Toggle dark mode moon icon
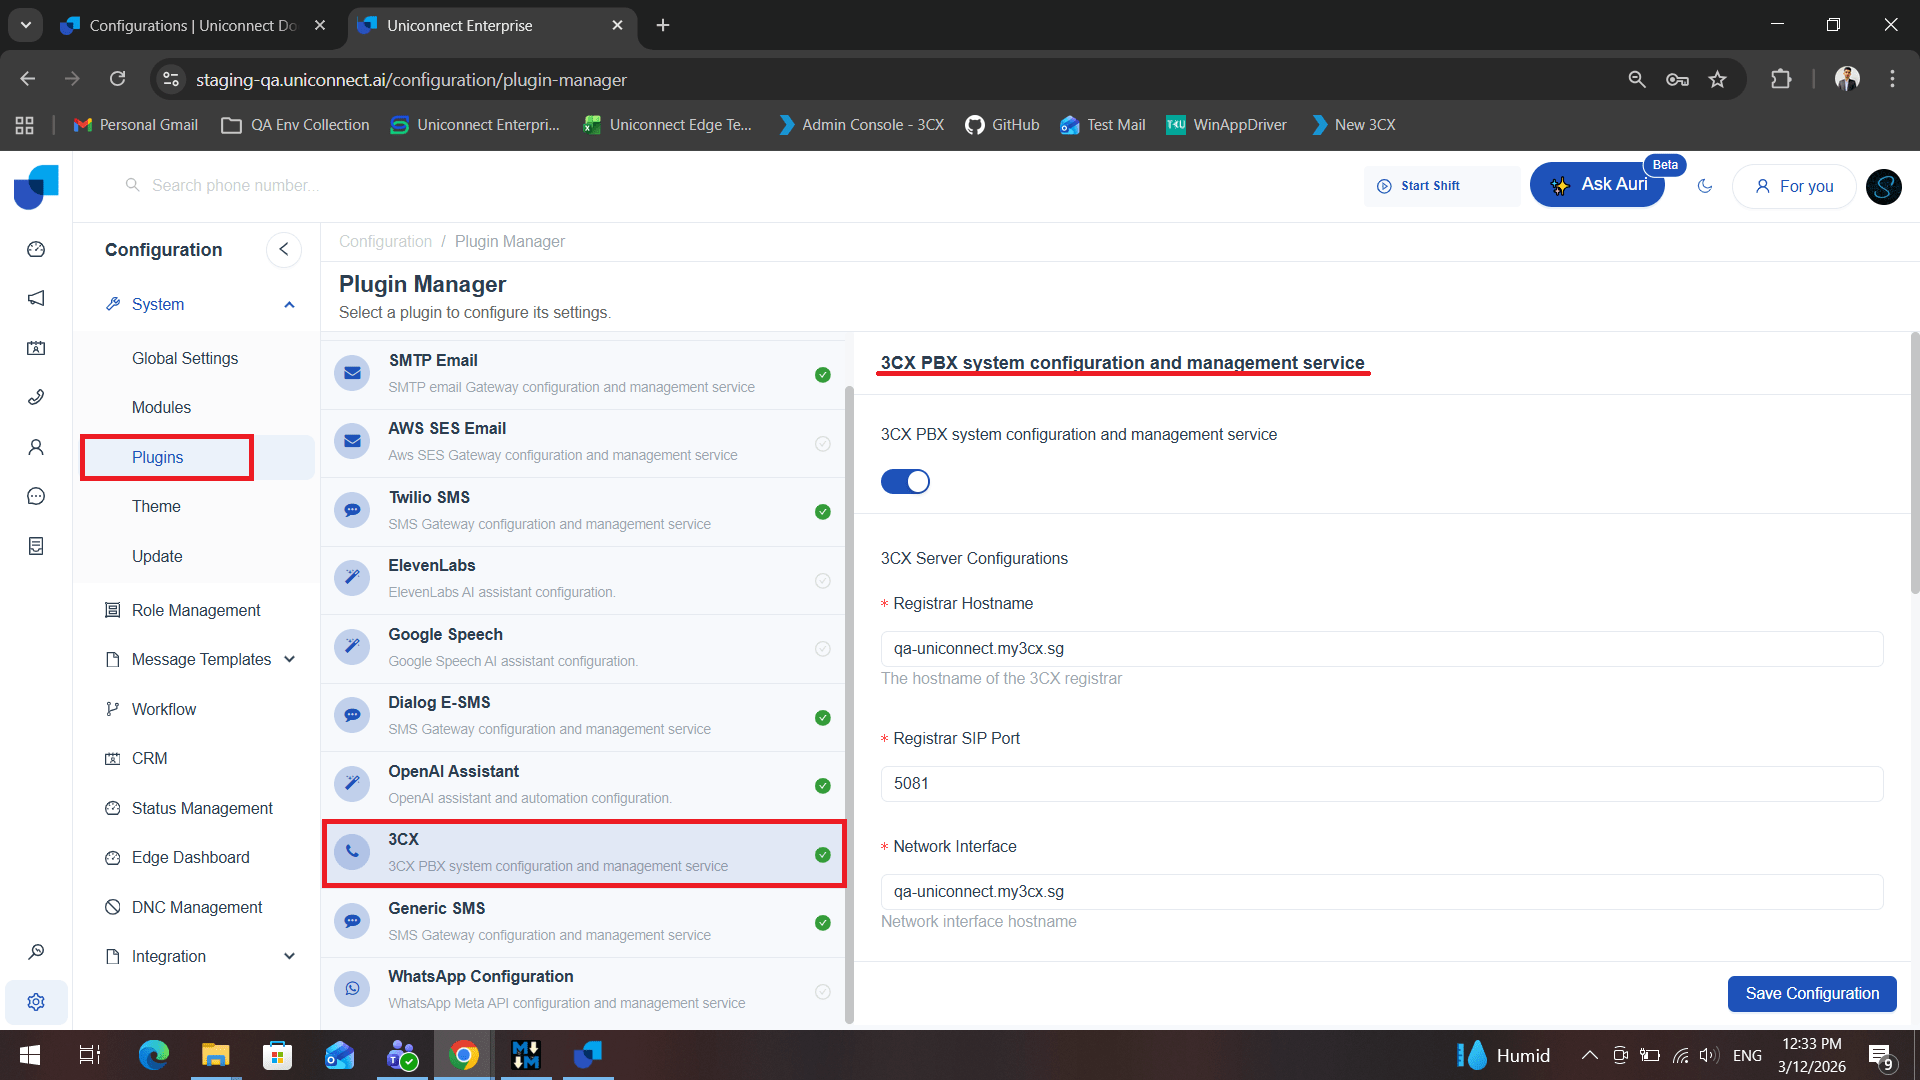 tap(1705, 186)
